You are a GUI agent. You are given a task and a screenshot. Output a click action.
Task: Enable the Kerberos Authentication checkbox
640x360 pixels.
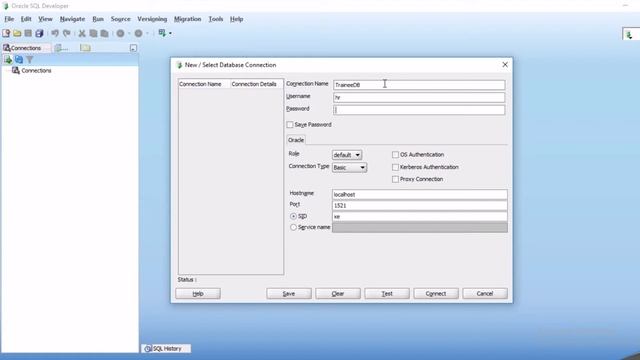click(395, 167)
